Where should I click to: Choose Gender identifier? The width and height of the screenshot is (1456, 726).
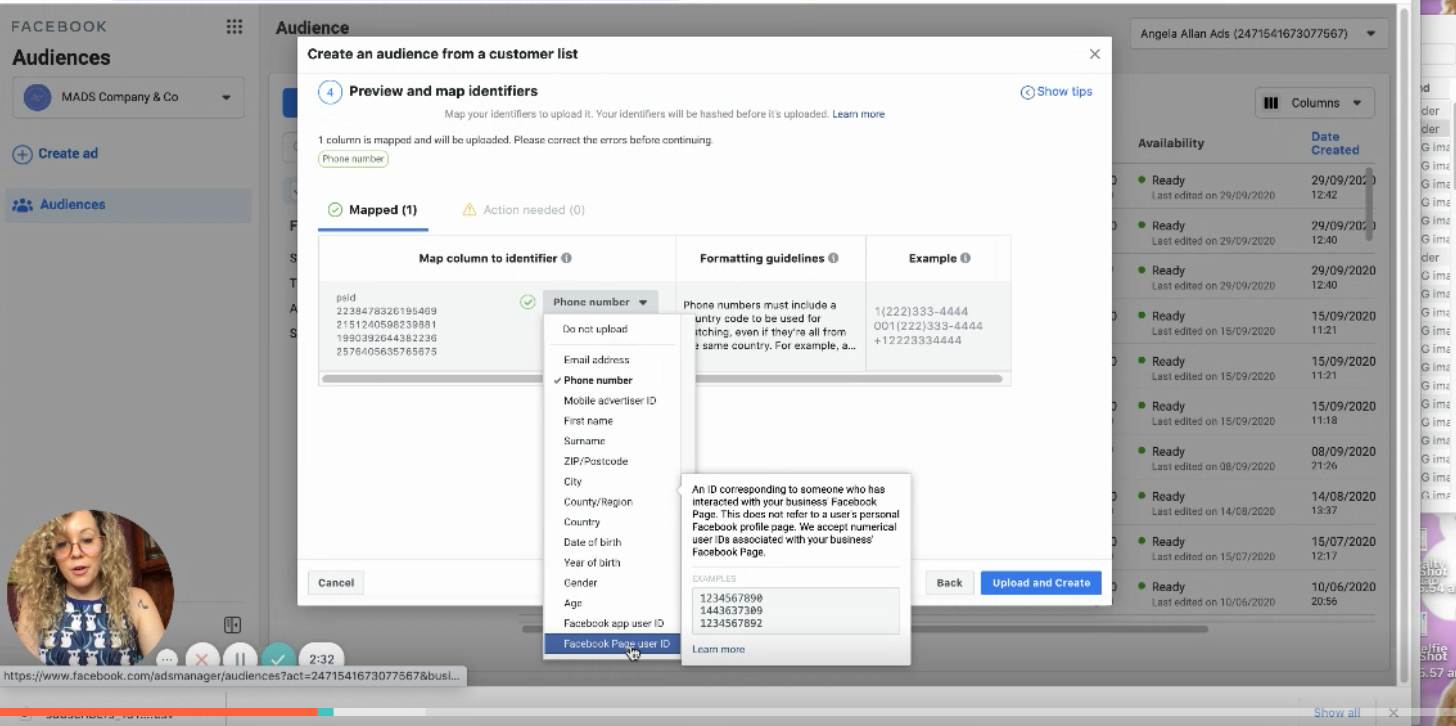point(580,583)
